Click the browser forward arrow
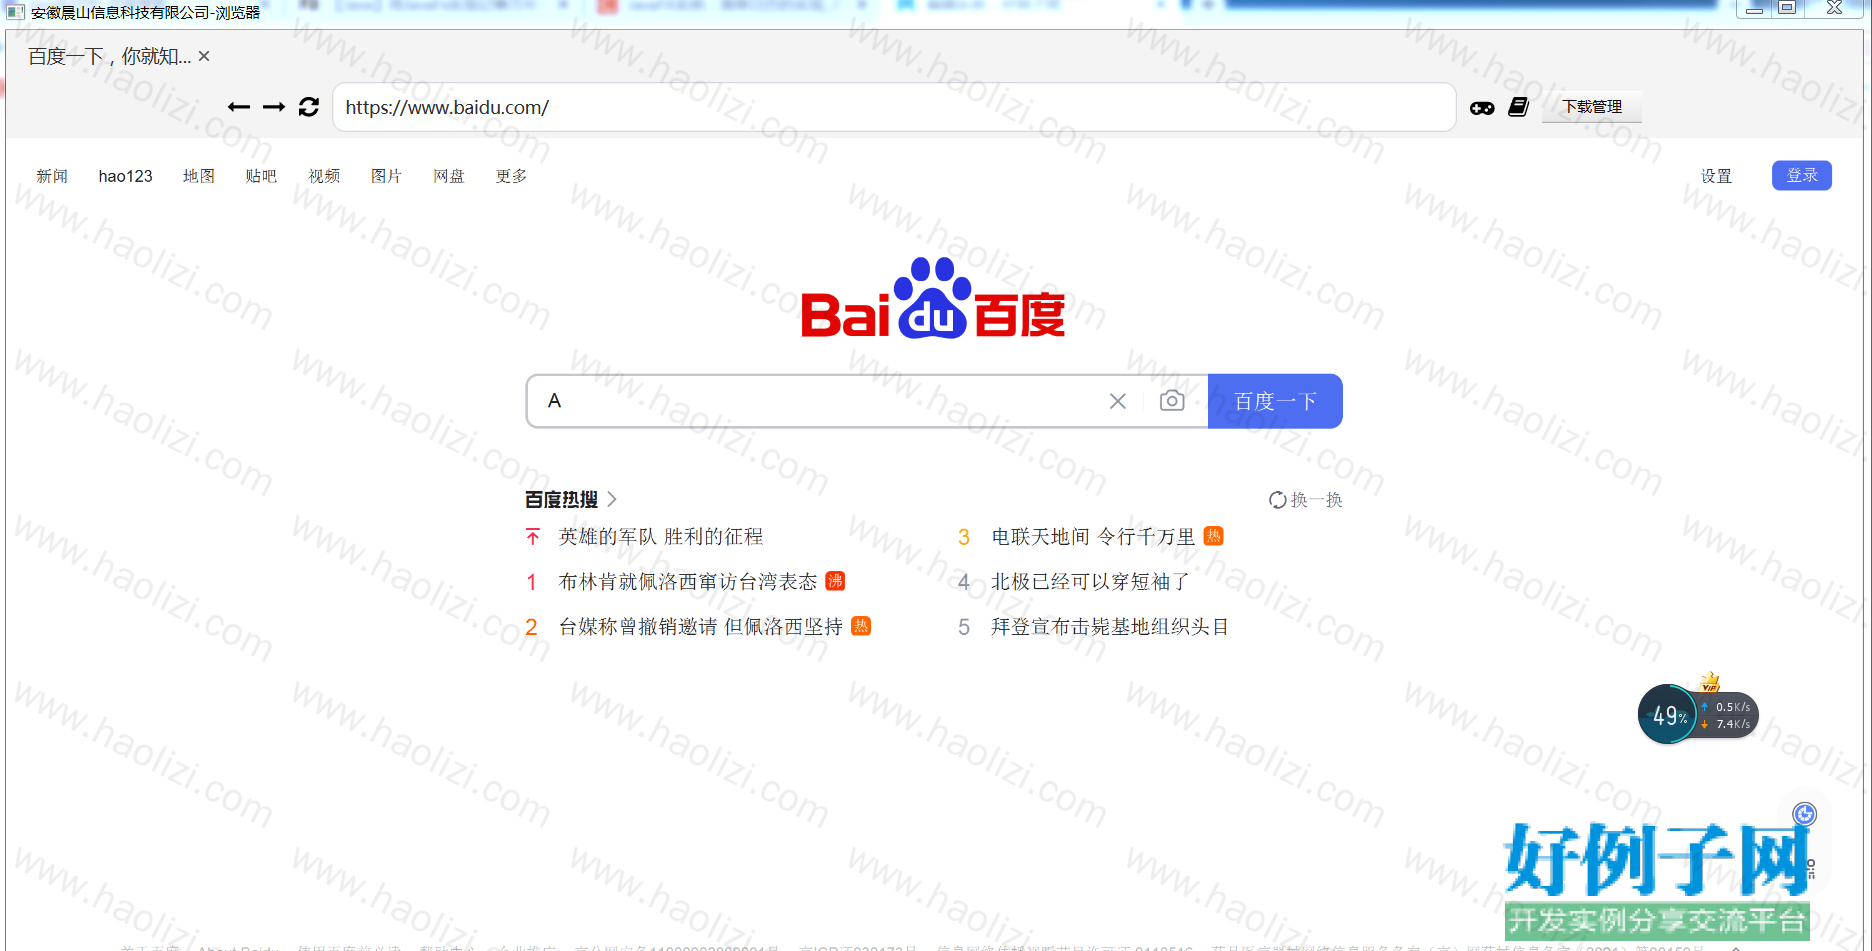1872x951 pixels. [274, 107]
